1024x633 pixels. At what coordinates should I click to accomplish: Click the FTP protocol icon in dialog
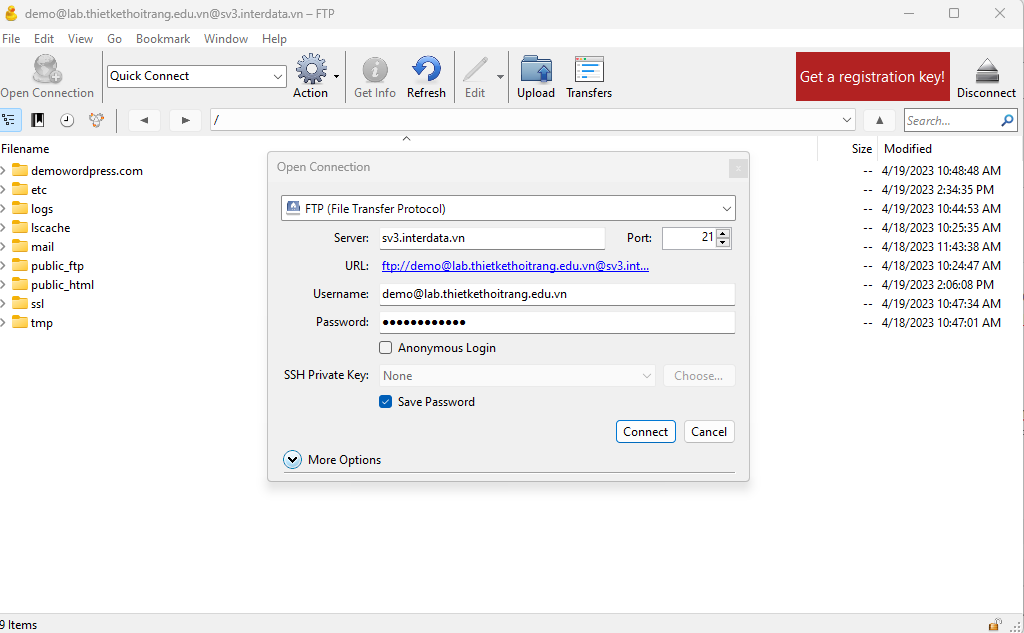click(x=294, y=208)
